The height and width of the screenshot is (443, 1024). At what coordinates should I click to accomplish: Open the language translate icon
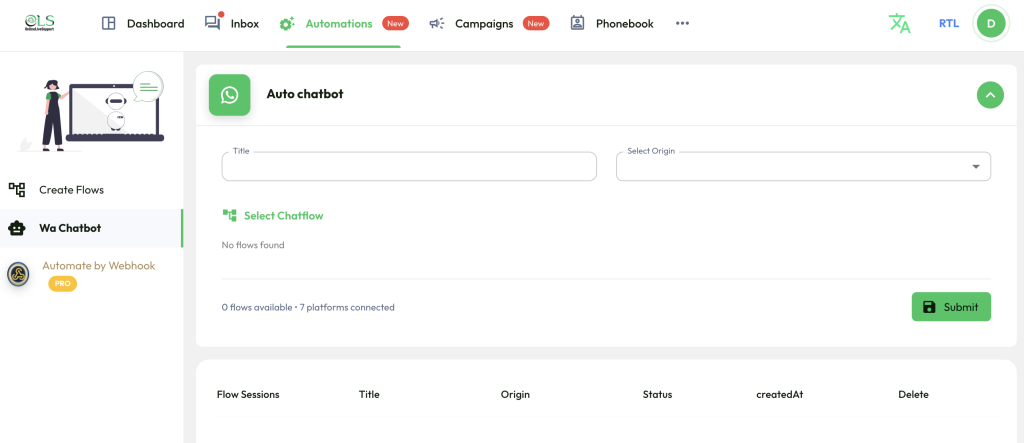click(899, 24)
